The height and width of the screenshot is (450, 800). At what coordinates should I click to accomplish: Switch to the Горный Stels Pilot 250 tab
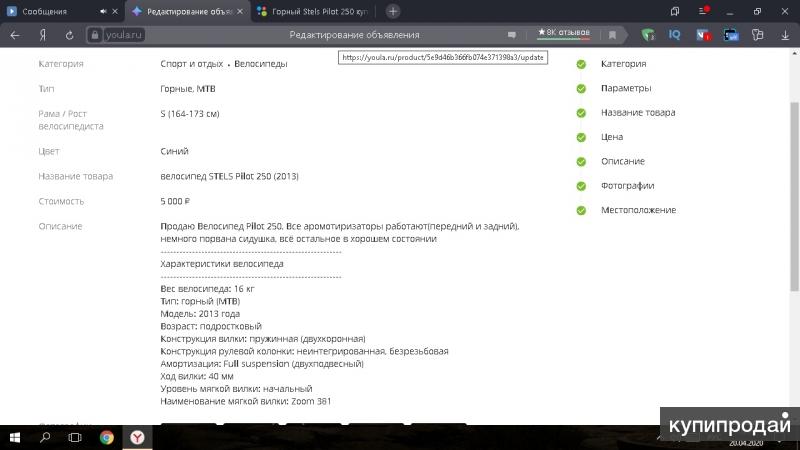(x=313, y=11)
